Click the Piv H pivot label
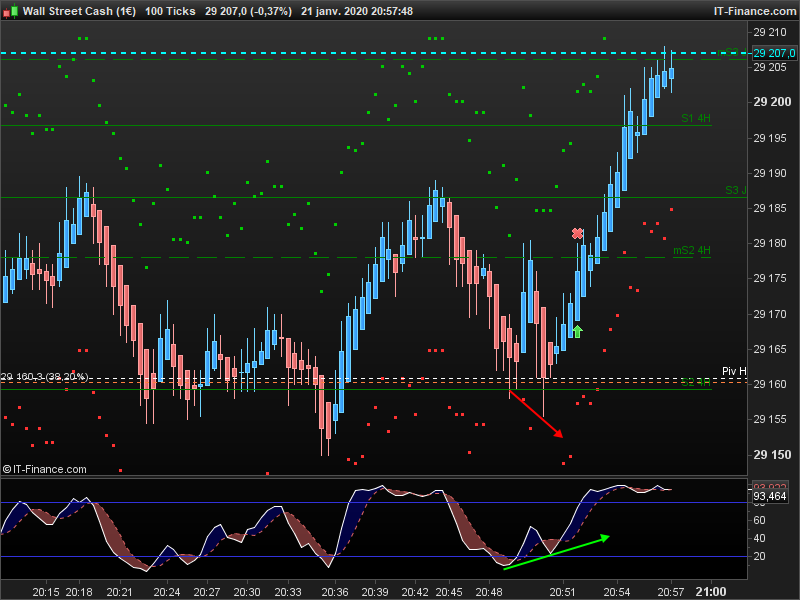 coord(734,371)
